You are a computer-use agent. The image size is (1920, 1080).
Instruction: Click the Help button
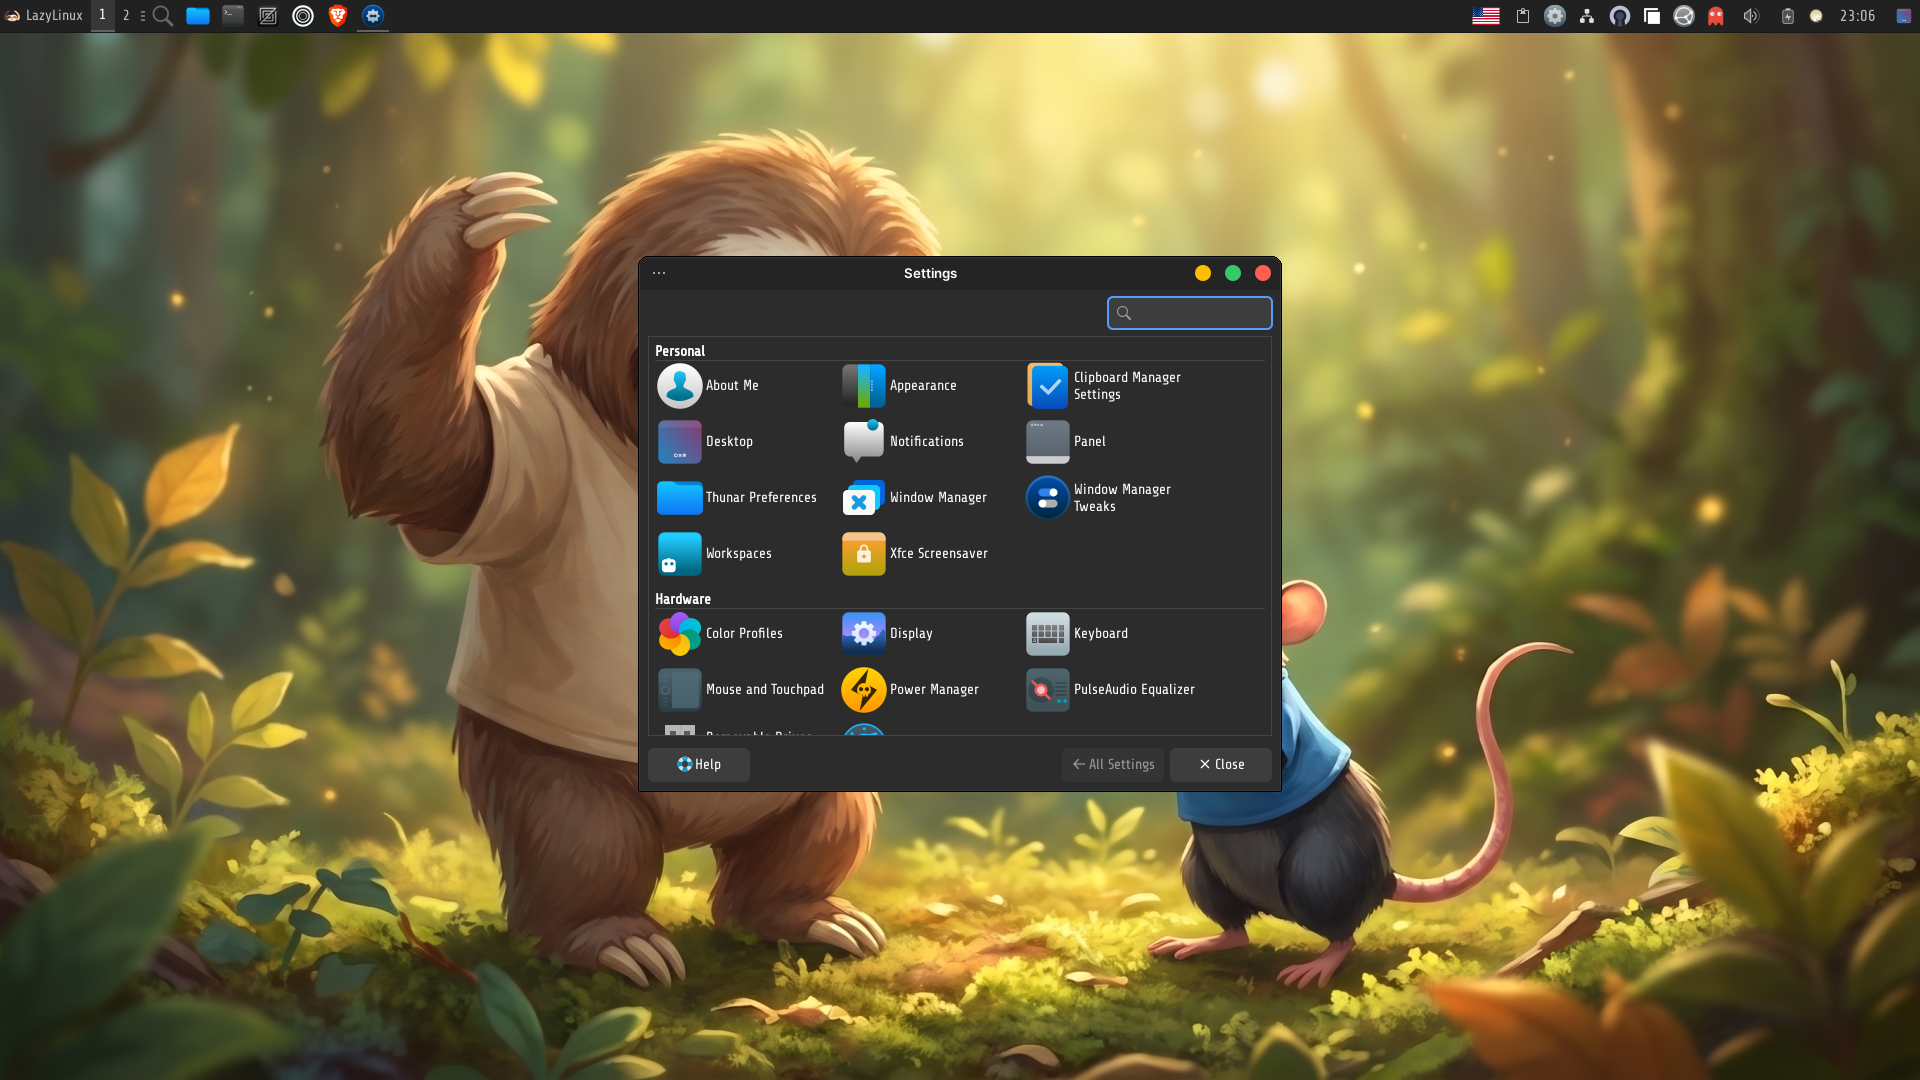(x=699, y=765)
